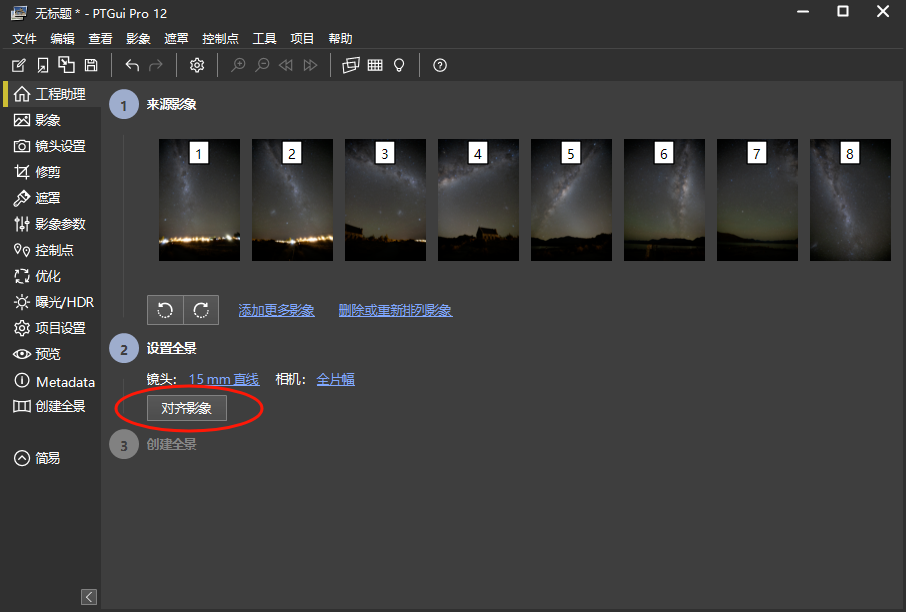This screenshot has height=612, width=906.
Task: Select source image thumbnail 3
Action: pyautogui.click(x=385, y=200)
